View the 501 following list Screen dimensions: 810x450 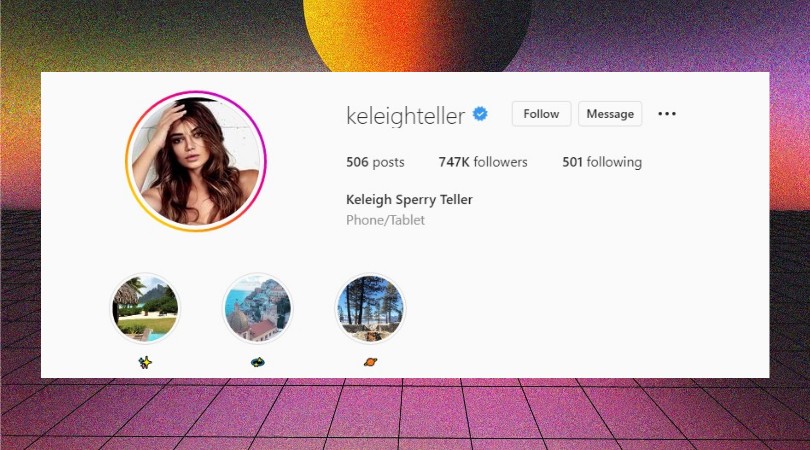point(602,162)
